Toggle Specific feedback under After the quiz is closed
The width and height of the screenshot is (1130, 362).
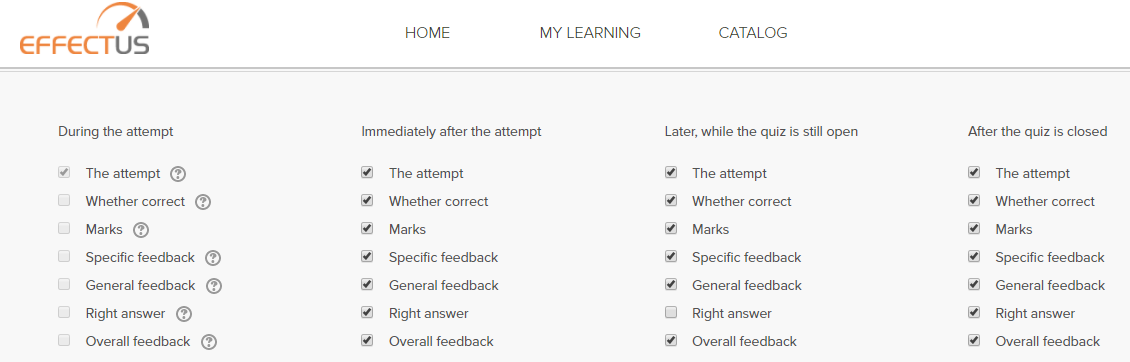coord(974,257)
